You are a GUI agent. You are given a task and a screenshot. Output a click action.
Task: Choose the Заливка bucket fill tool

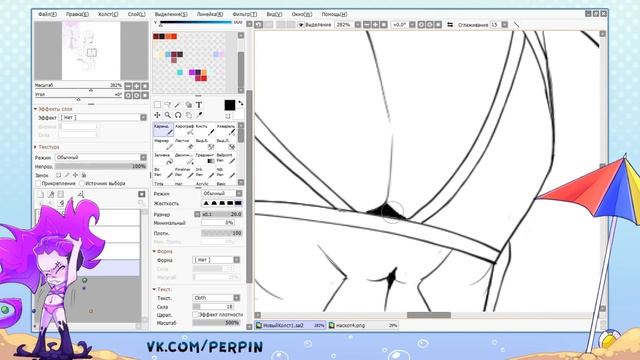(164, 158)
